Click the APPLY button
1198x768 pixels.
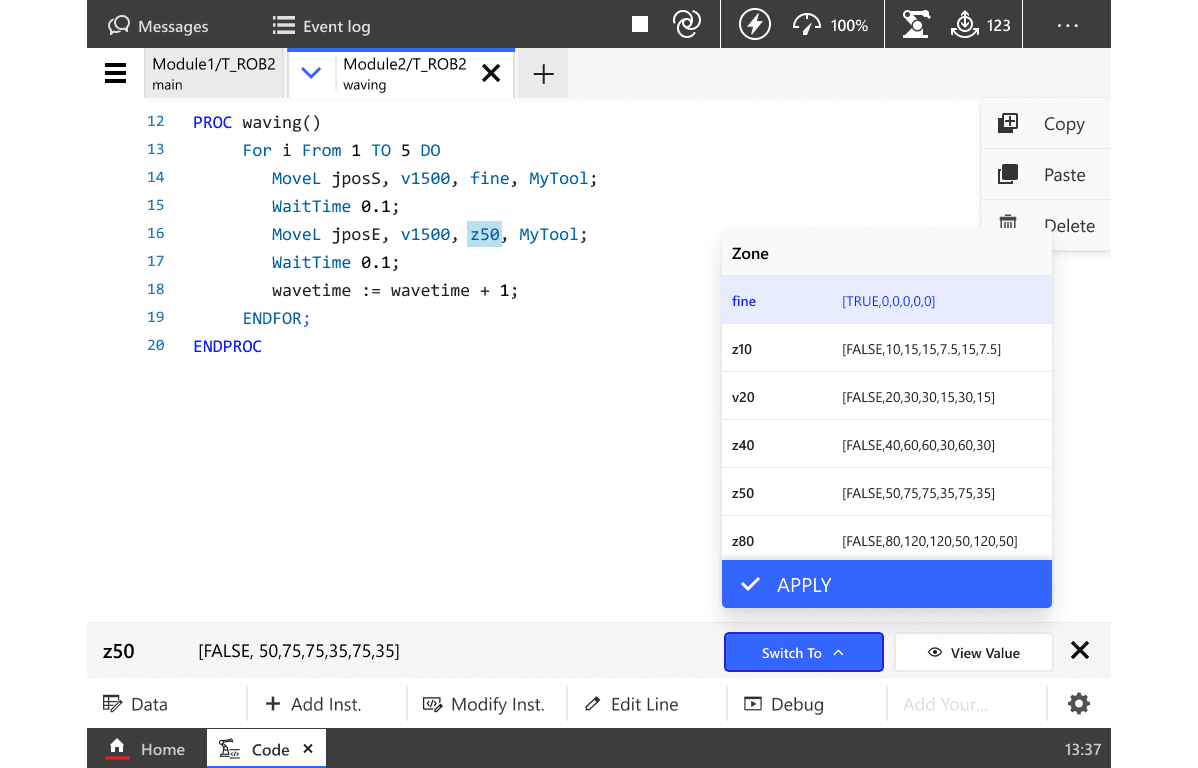(886, 584)
